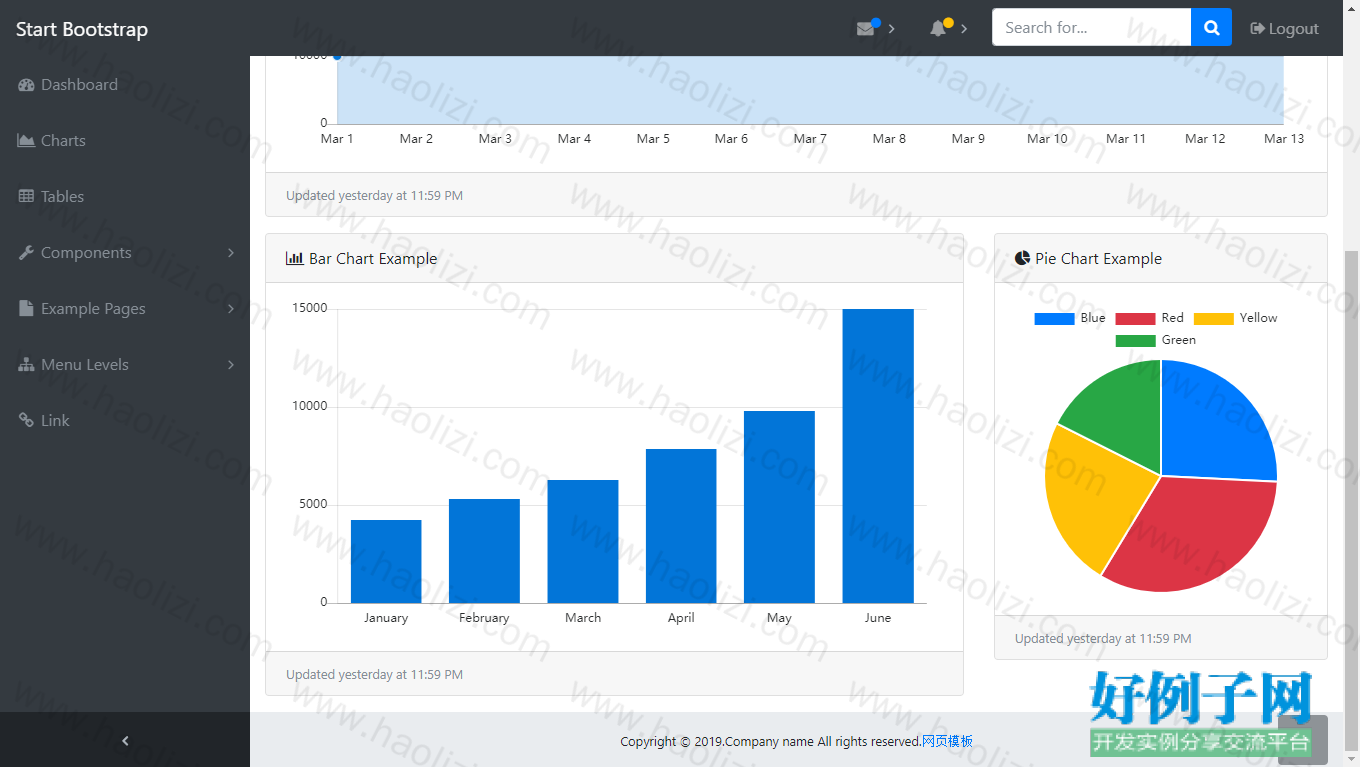
Task: Click the Copyright 2019 footer text
Action: [770, 741]
